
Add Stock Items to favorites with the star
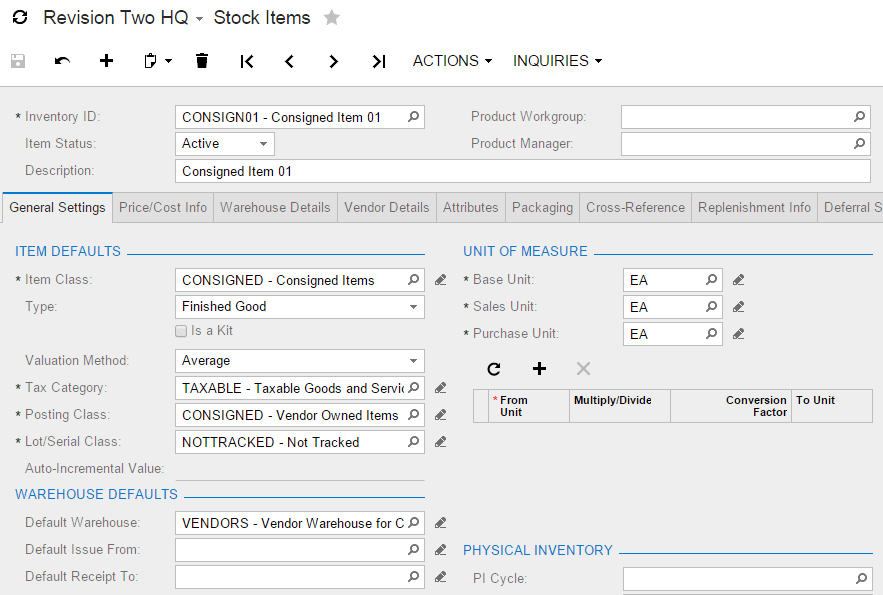coord(332,17)
